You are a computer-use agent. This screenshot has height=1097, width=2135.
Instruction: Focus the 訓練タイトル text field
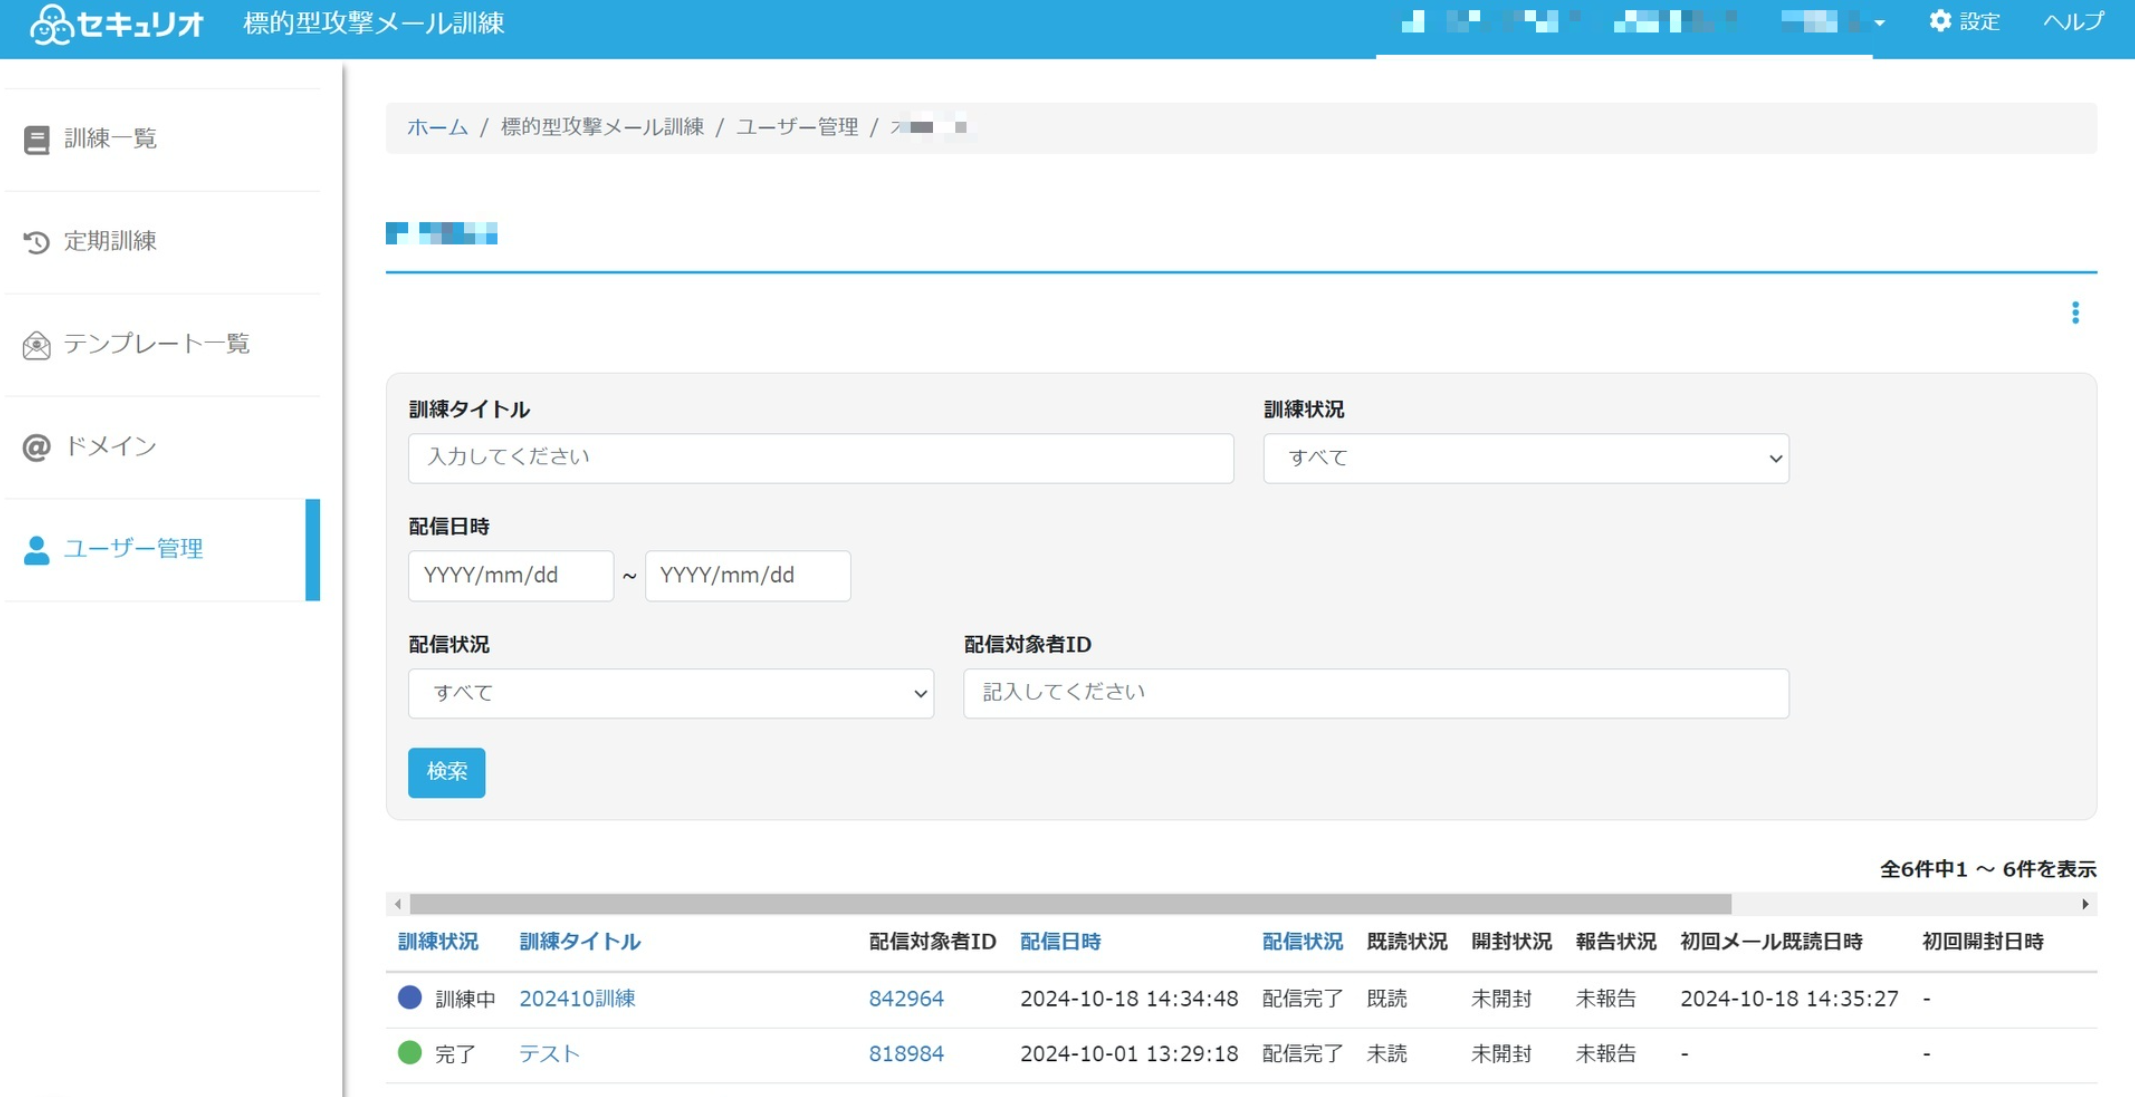point(820,458)
